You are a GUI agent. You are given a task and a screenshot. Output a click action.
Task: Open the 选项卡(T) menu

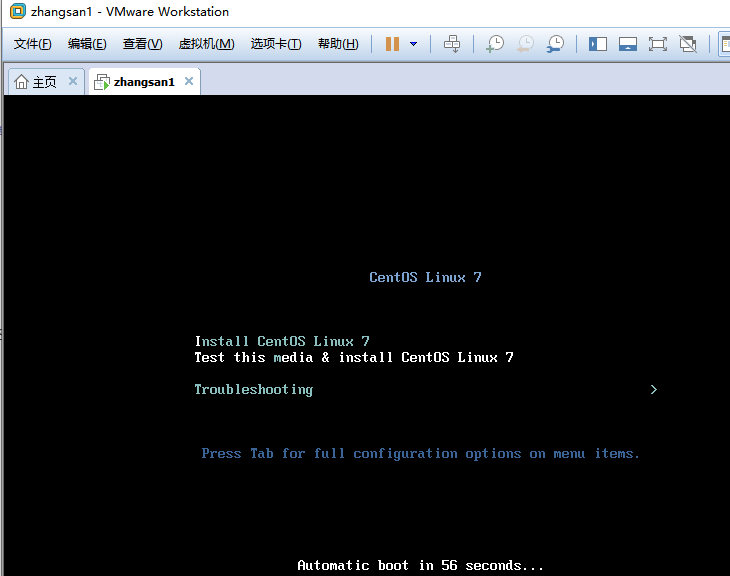click(276, 44)
